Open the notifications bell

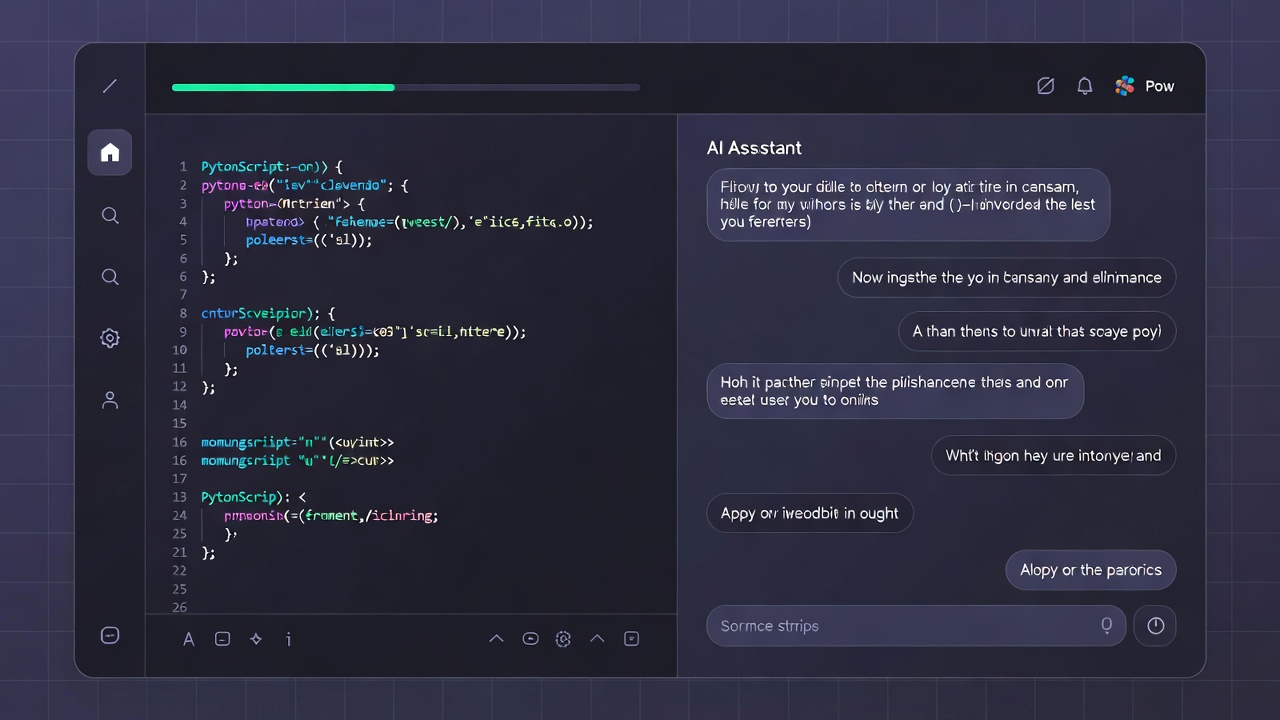pos(1085,86)
